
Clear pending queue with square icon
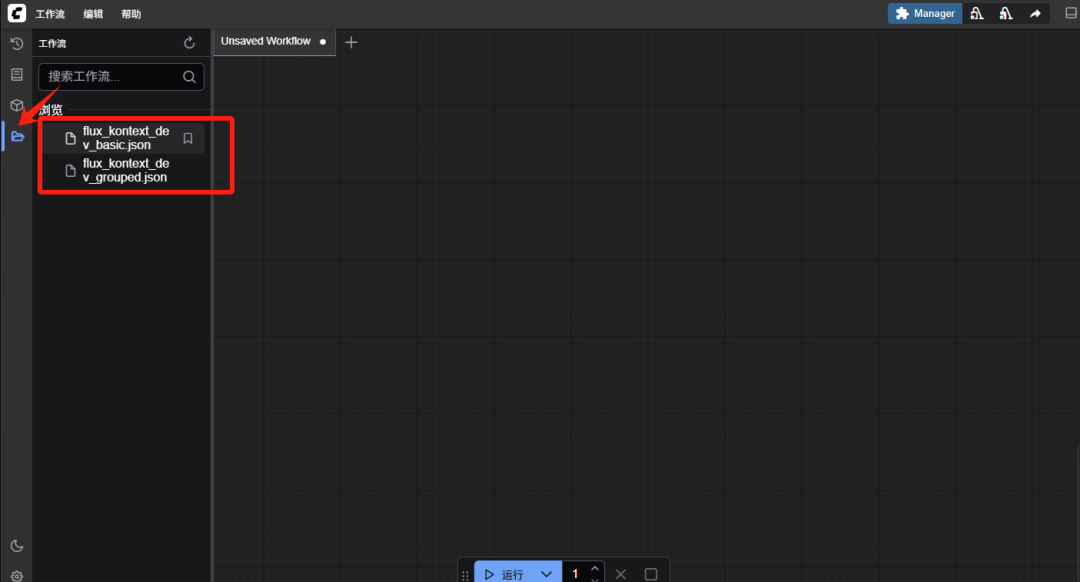651,574
